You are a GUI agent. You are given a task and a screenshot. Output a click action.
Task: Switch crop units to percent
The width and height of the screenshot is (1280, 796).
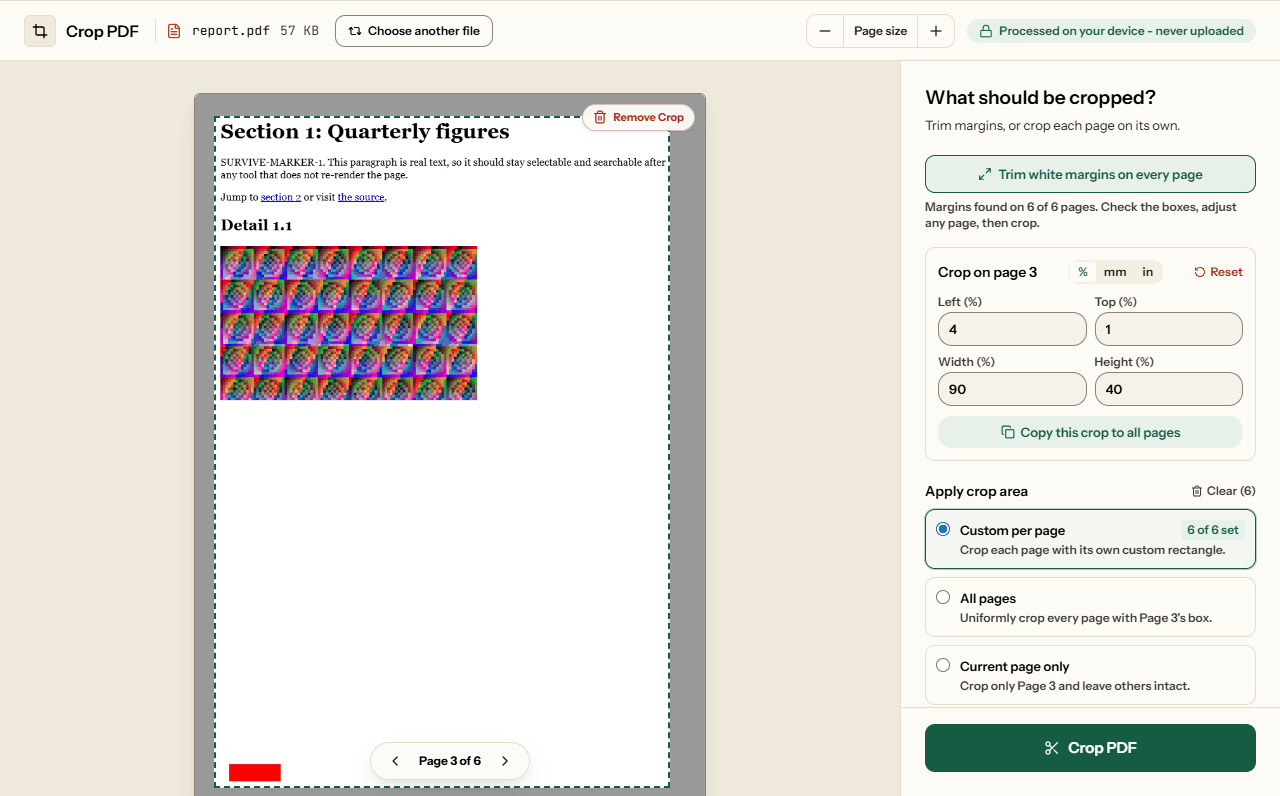click(1083, 272)
